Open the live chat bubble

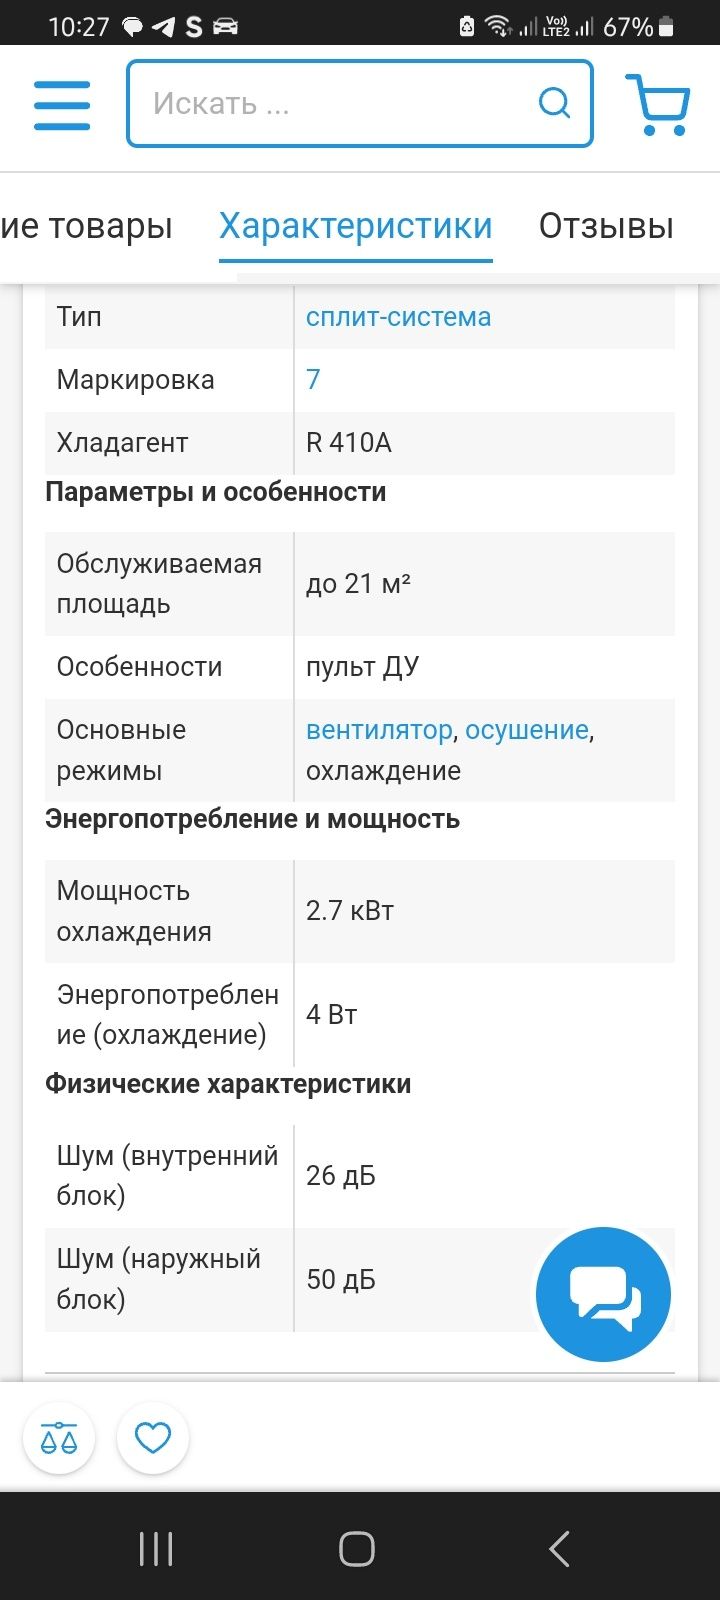(x=603, y=1294)
